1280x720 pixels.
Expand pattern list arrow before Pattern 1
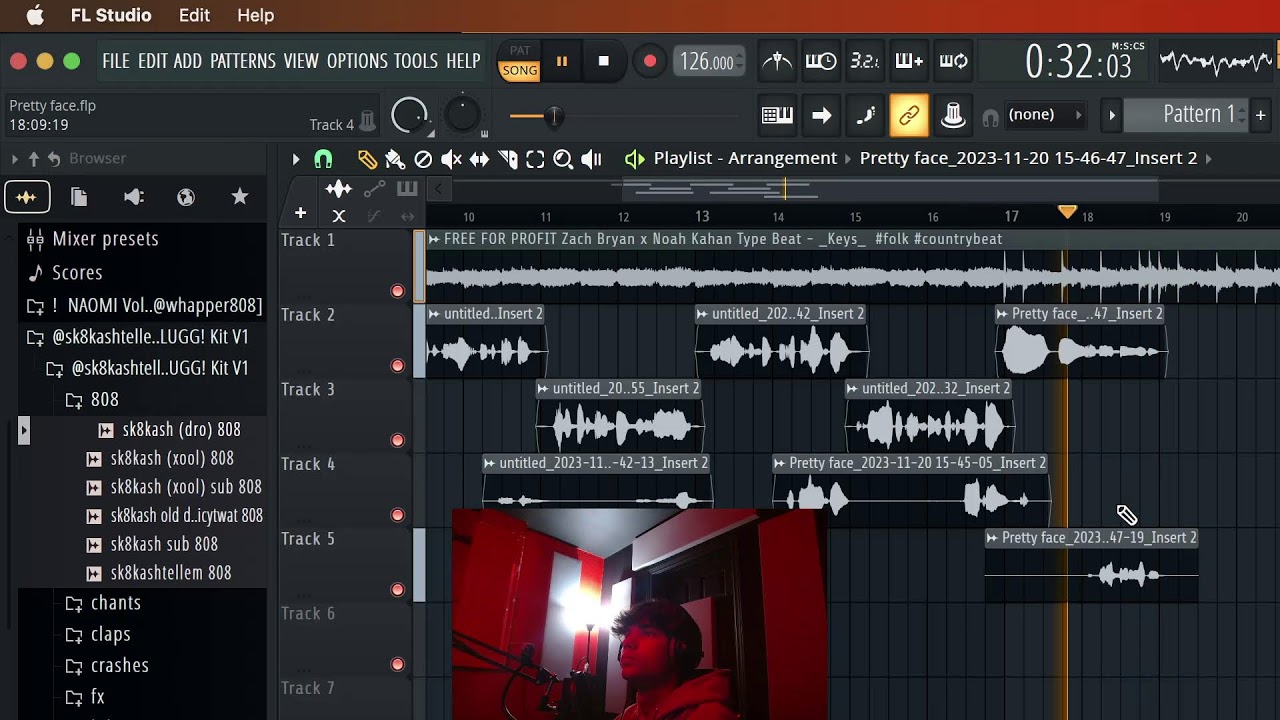tap(1111, 115)
